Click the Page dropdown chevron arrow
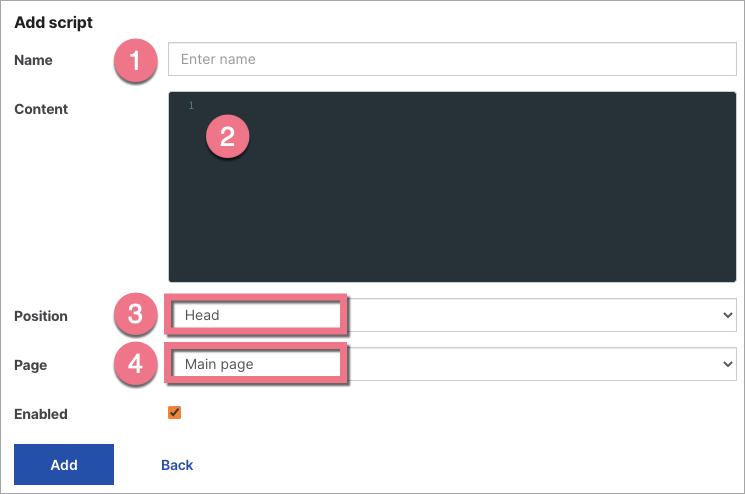The height and width of the screenshot is (494, 745). click(x=727, y=364)
